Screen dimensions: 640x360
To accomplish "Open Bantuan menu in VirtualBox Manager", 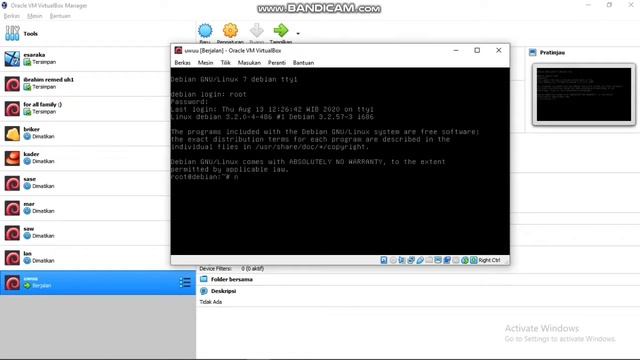I will coord(60,16).
